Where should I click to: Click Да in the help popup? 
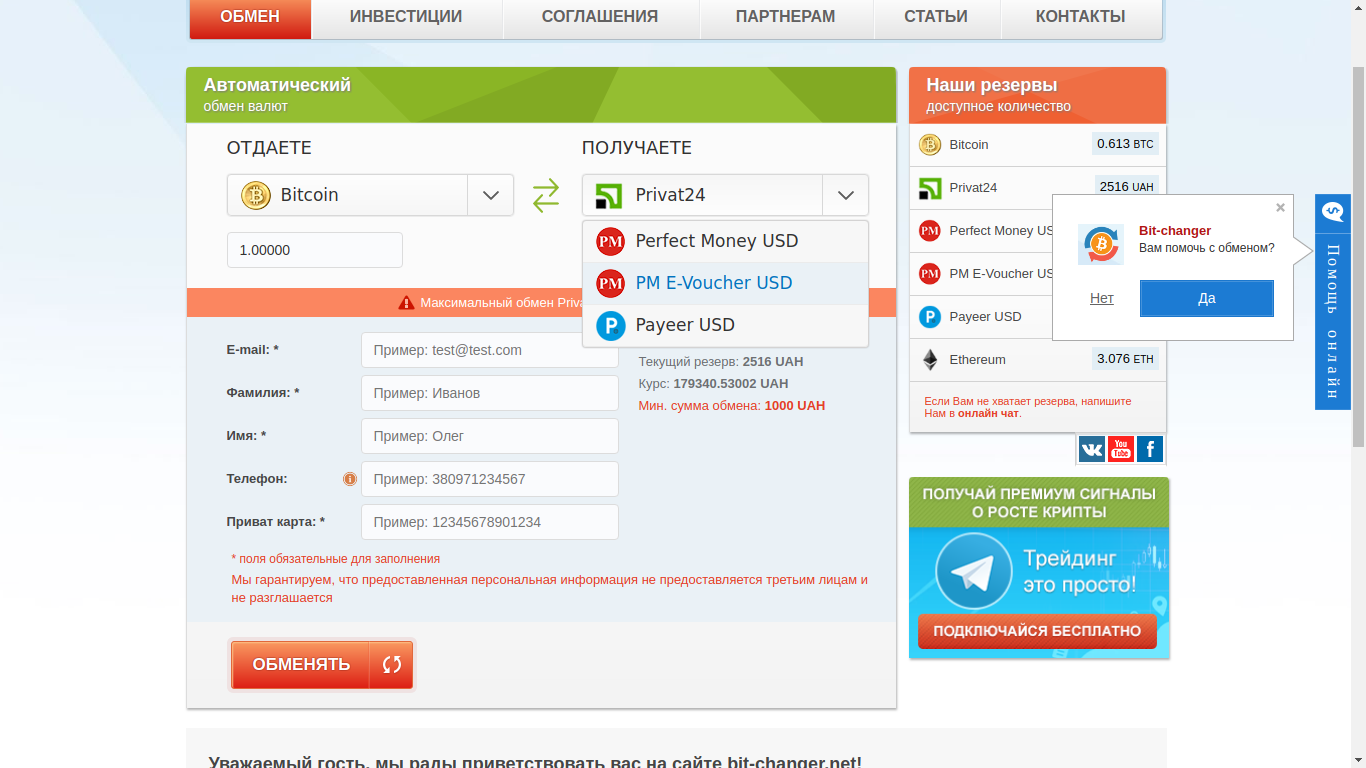(x=1207, y=298)
